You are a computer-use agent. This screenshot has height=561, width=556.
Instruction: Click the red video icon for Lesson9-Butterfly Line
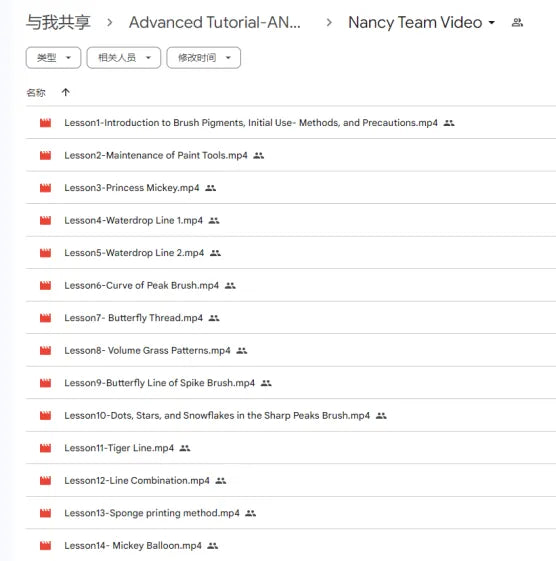tap(45, 383)
